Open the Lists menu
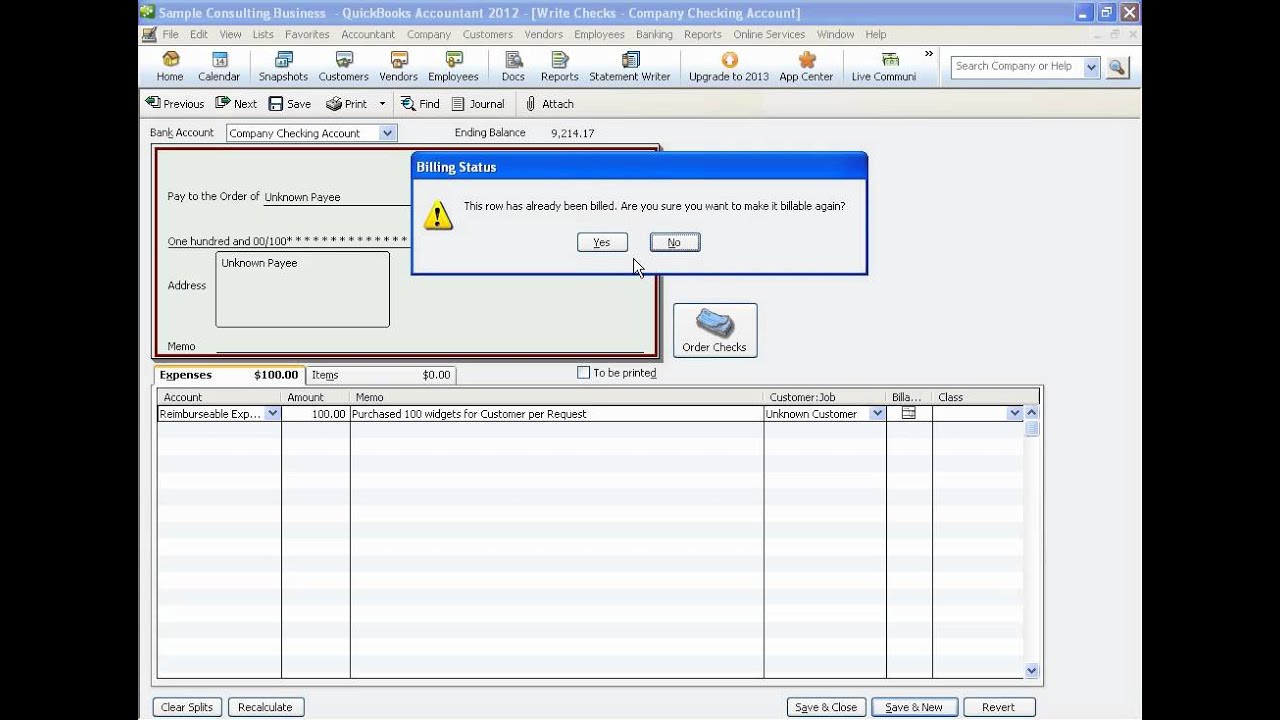 (x=263, y=34)
